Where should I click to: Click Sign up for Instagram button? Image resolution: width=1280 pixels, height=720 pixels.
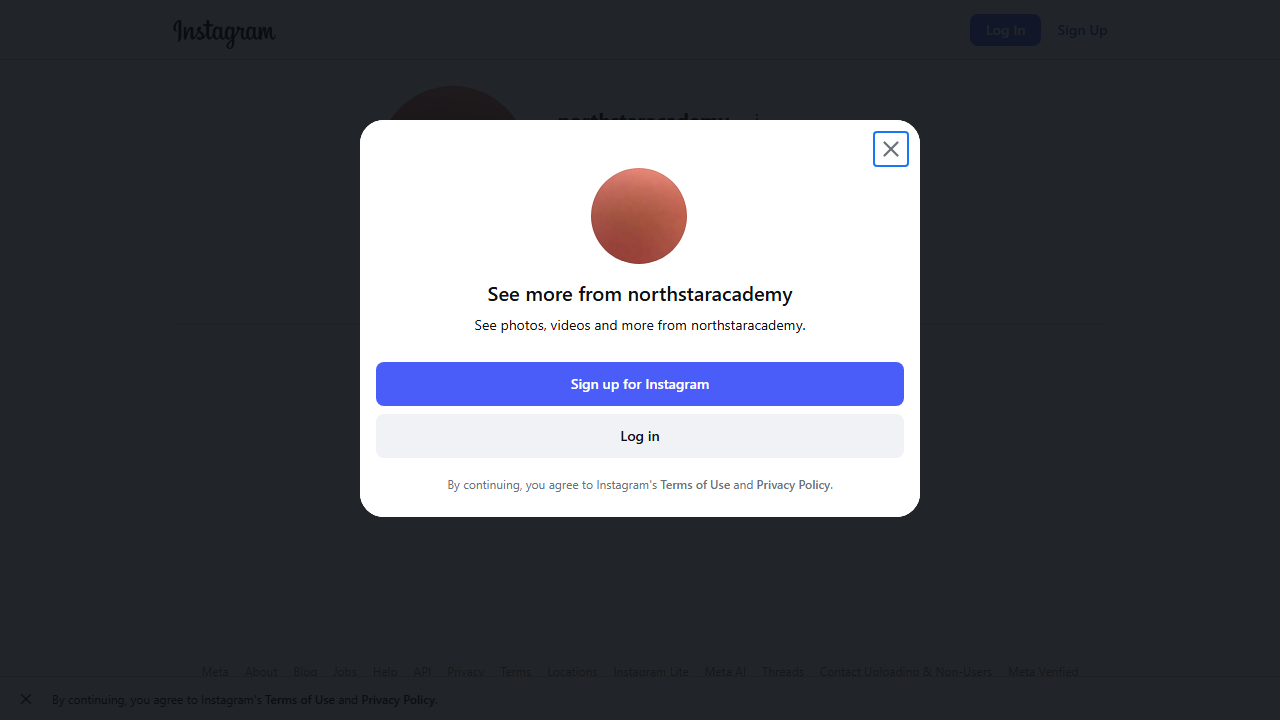pyautogui.click(x=640, y=384)
